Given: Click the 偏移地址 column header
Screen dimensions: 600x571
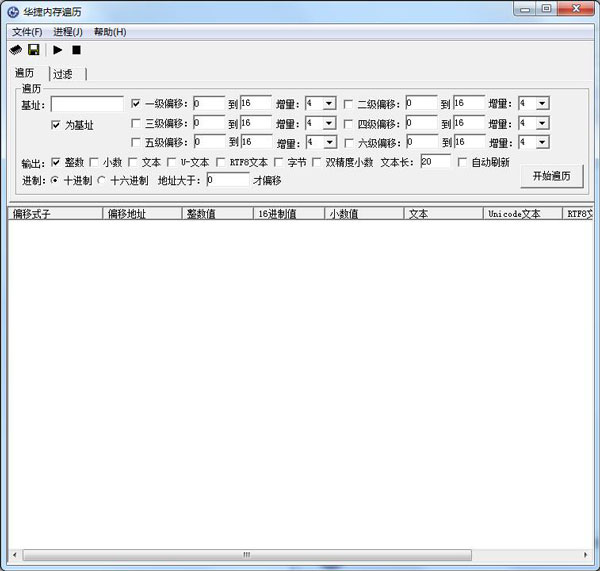Looking at the screenshot, I should [x=142, y=214].
